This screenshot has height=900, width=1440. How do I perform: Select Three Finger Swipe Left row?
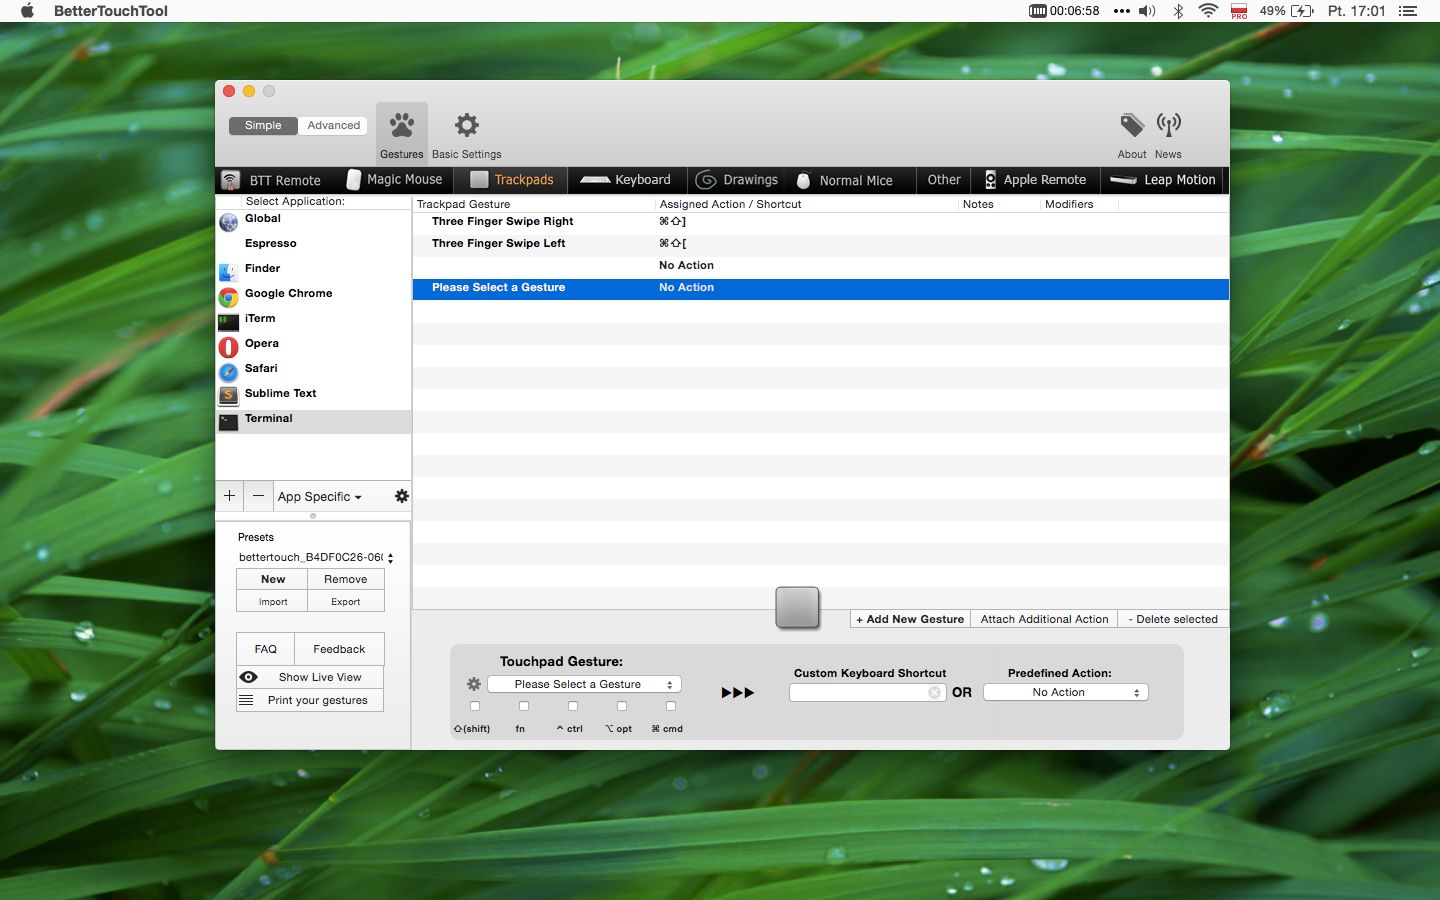coord(820,244)
